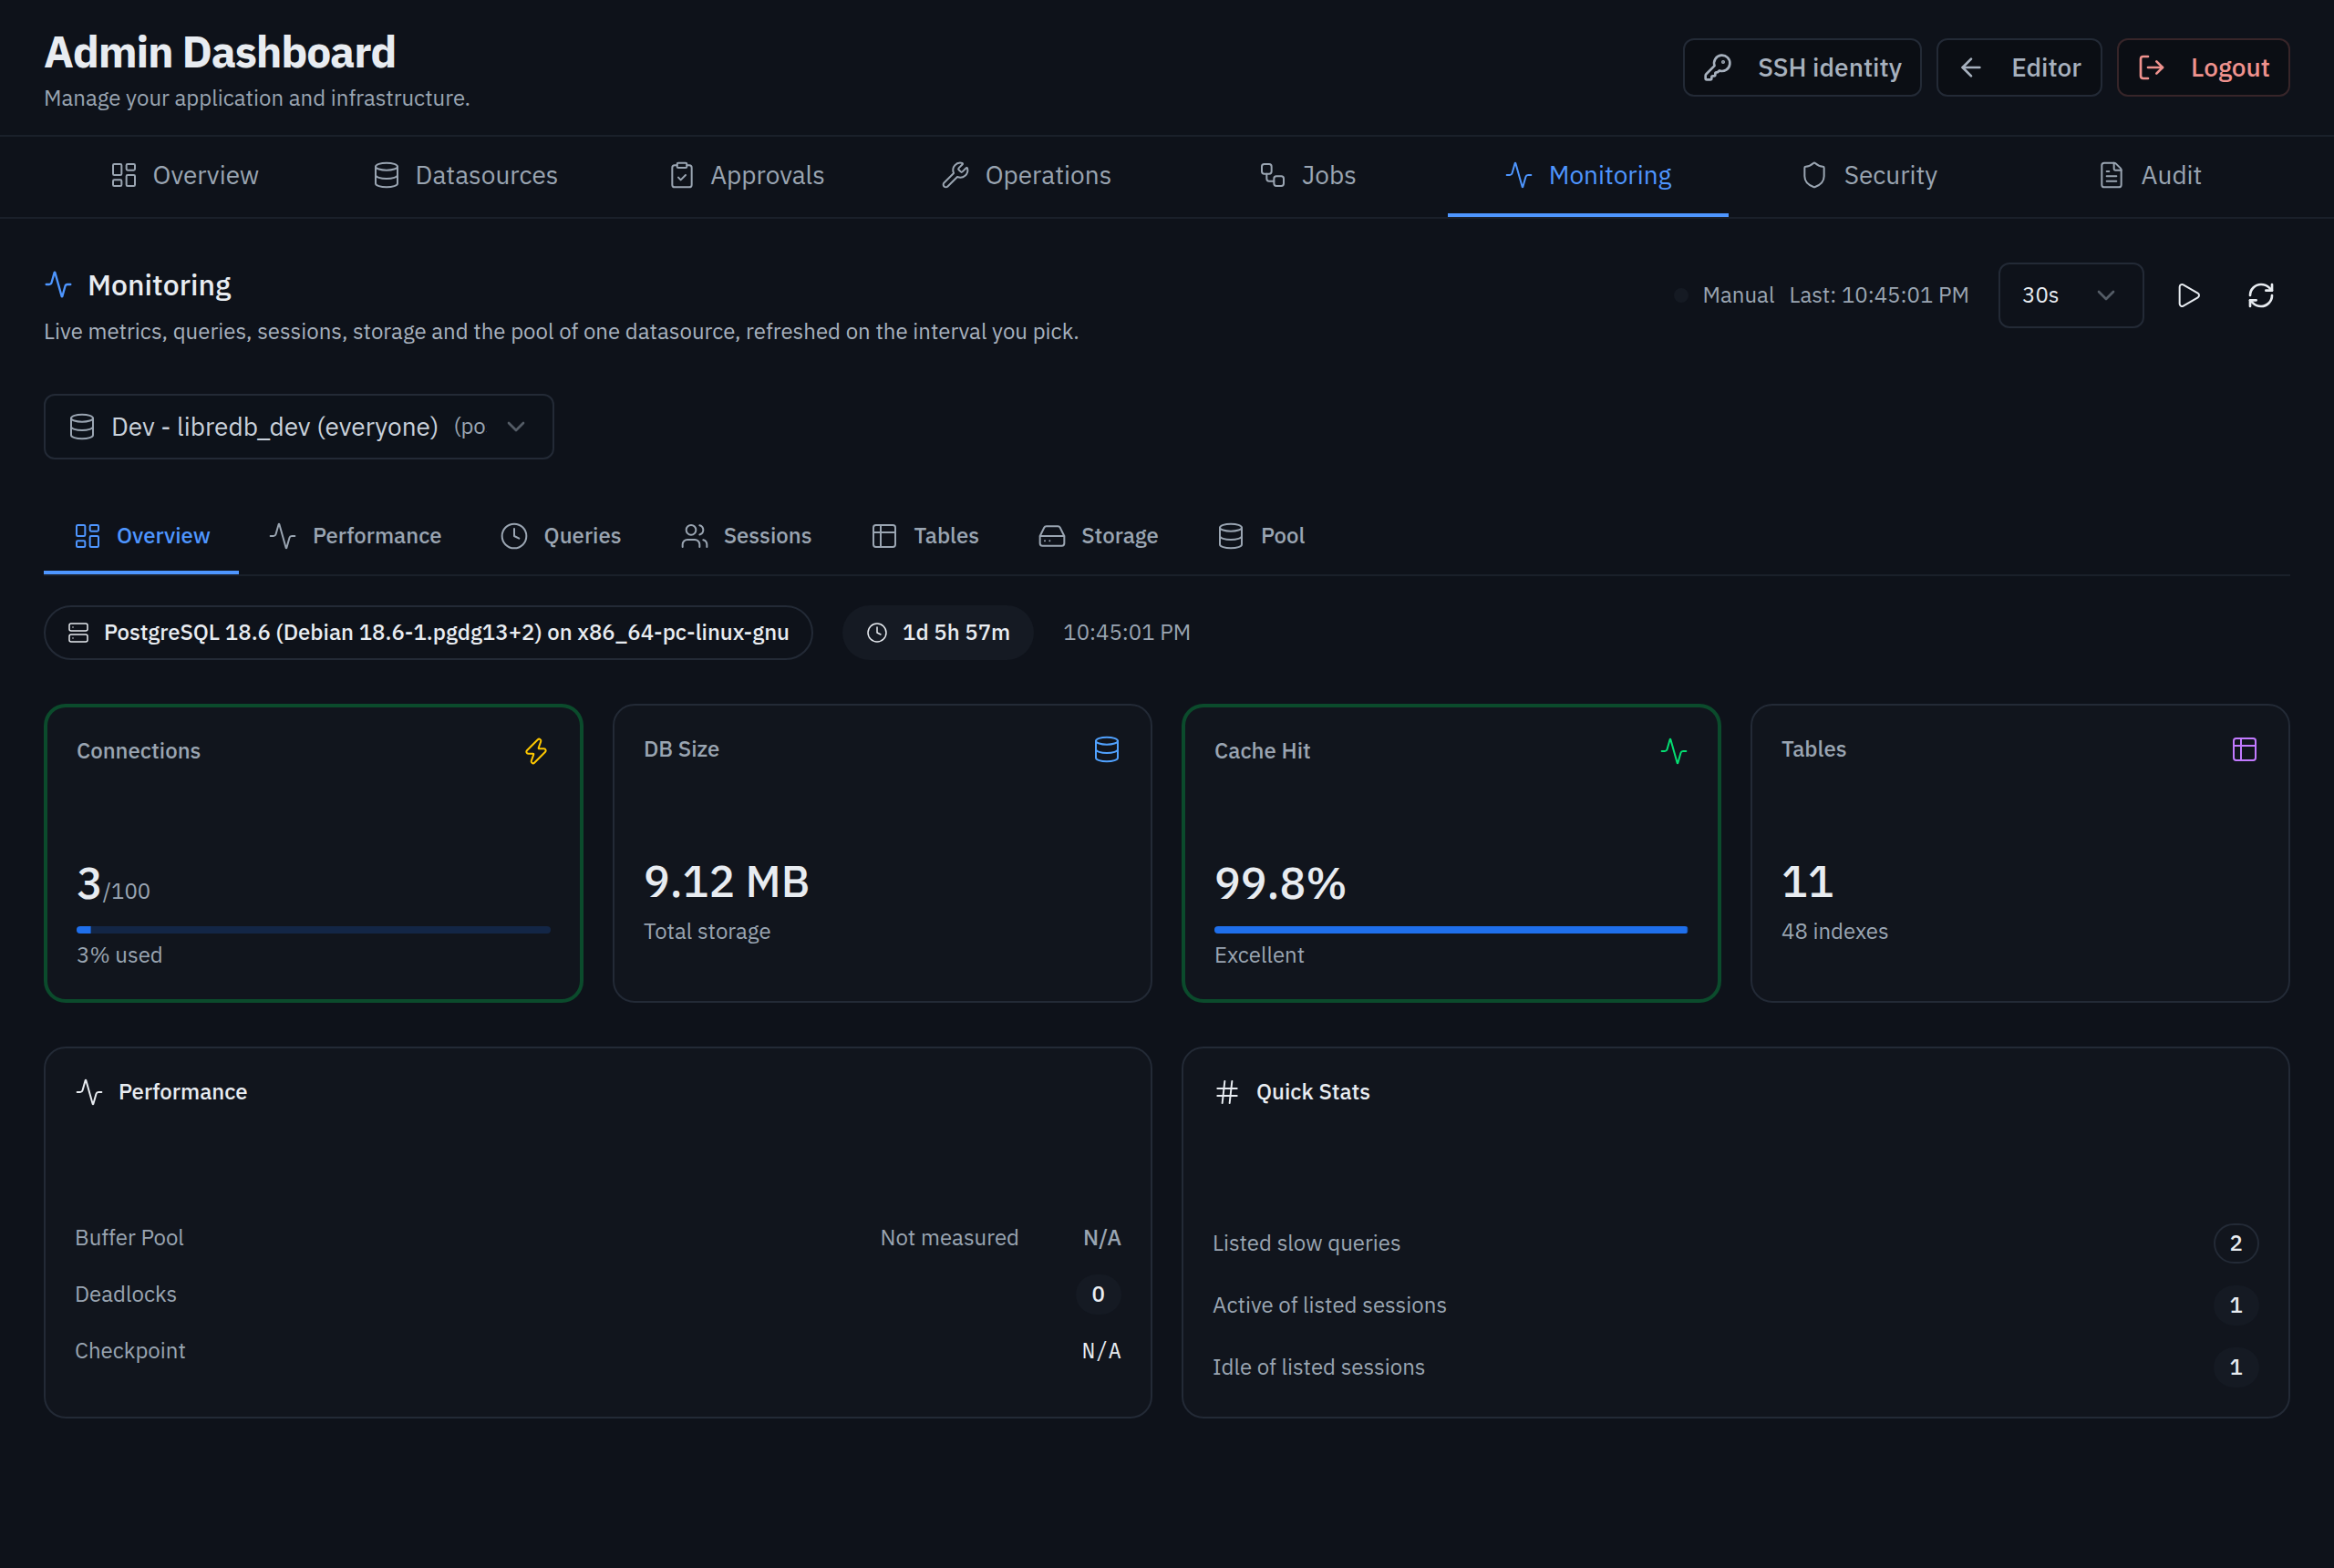Click the 'Listed slow queries' count badge
This screenshot has width=2334, height=1568.
(x=2236, y=1243)
